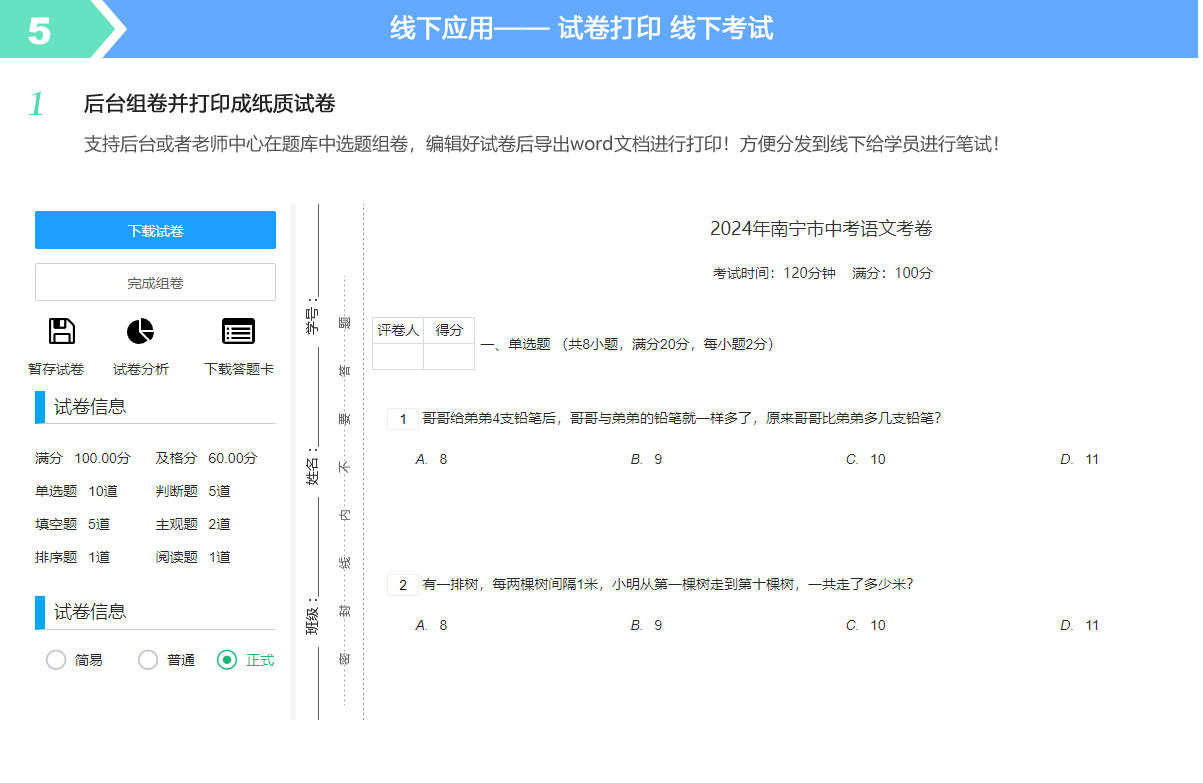Image resolution: width=1203 pixels, height=783 pixels.
Task: Click the 试卷分析 label
Action: (141, 369)
